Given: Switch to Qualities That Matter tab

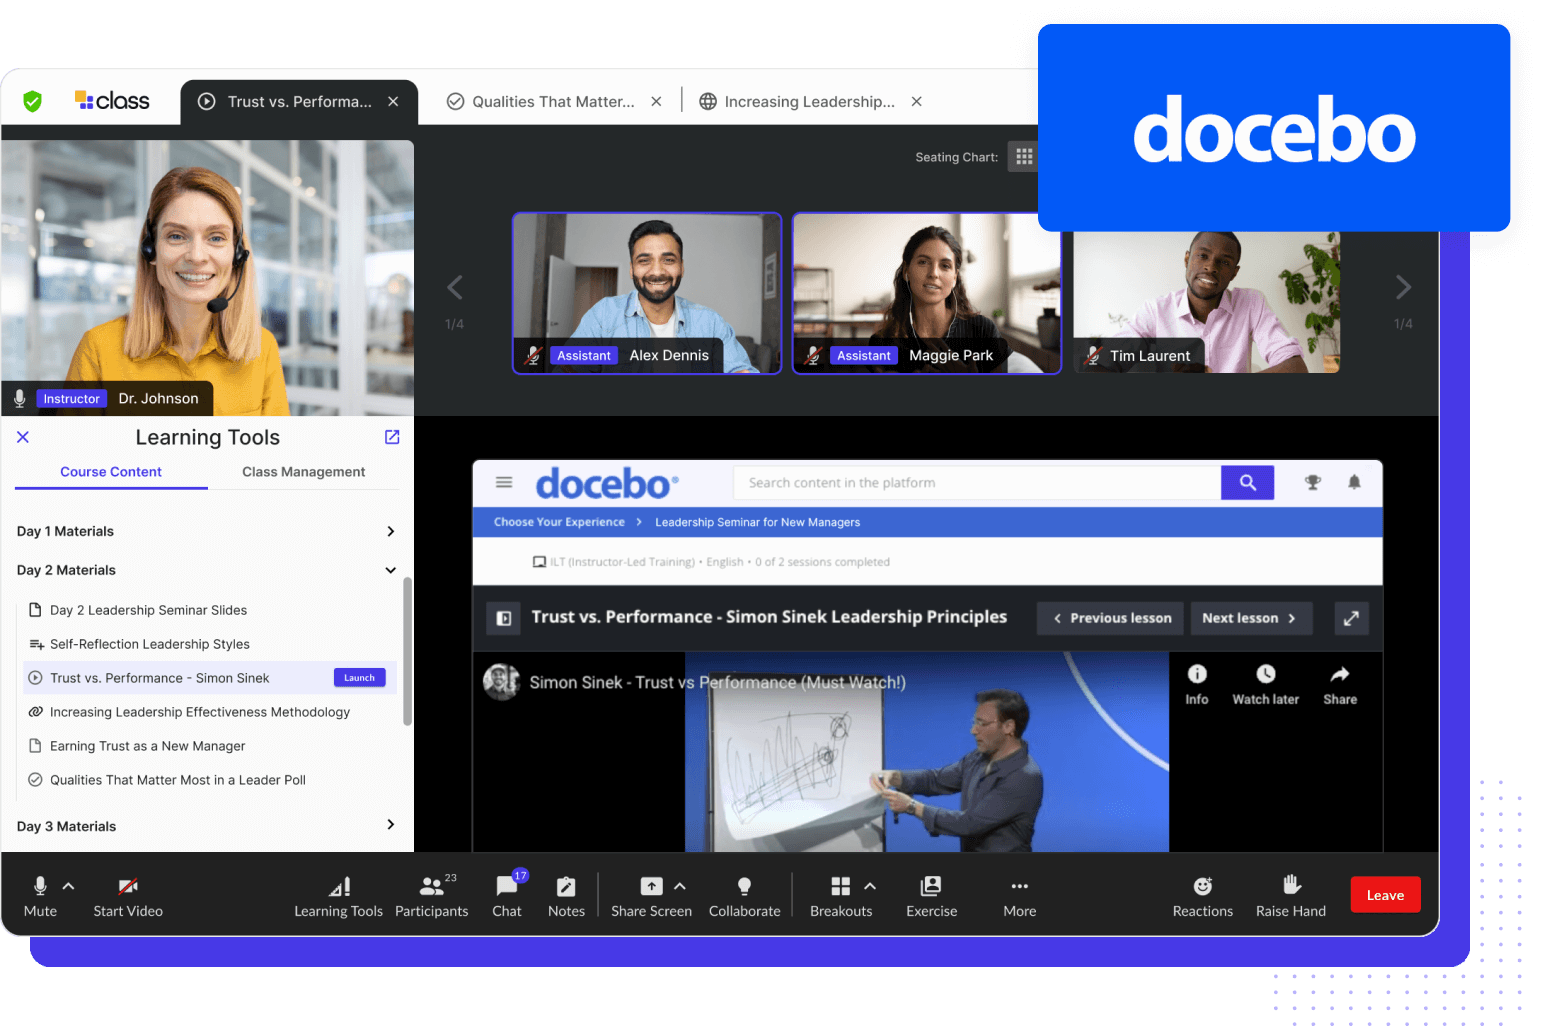Looking at the screenshot, I should (552, 102).
